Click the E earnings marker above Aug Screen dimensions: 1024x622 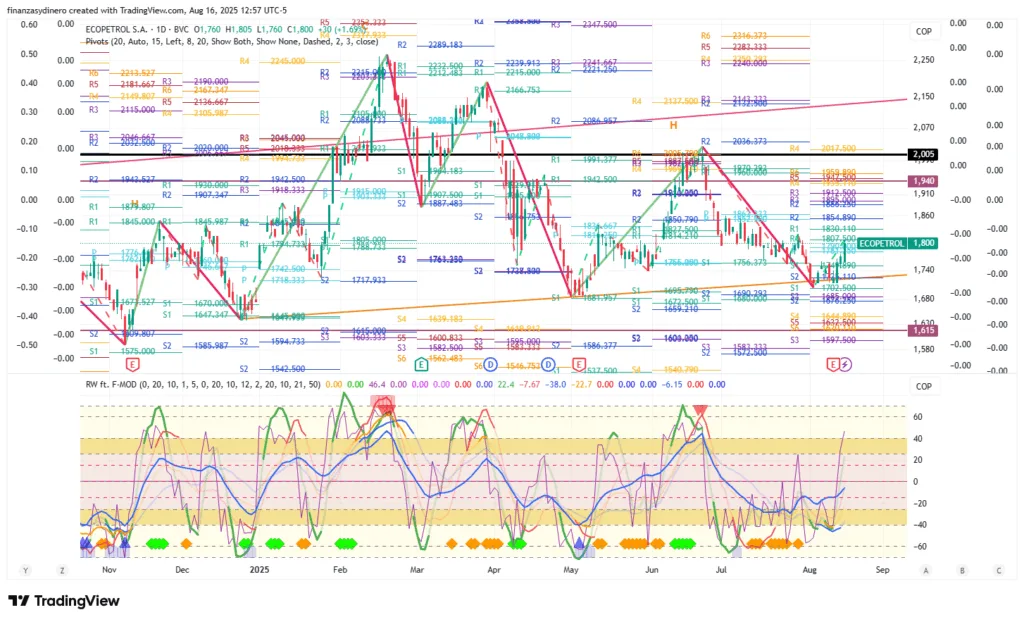pyautogui.click(x=833, y=364)
